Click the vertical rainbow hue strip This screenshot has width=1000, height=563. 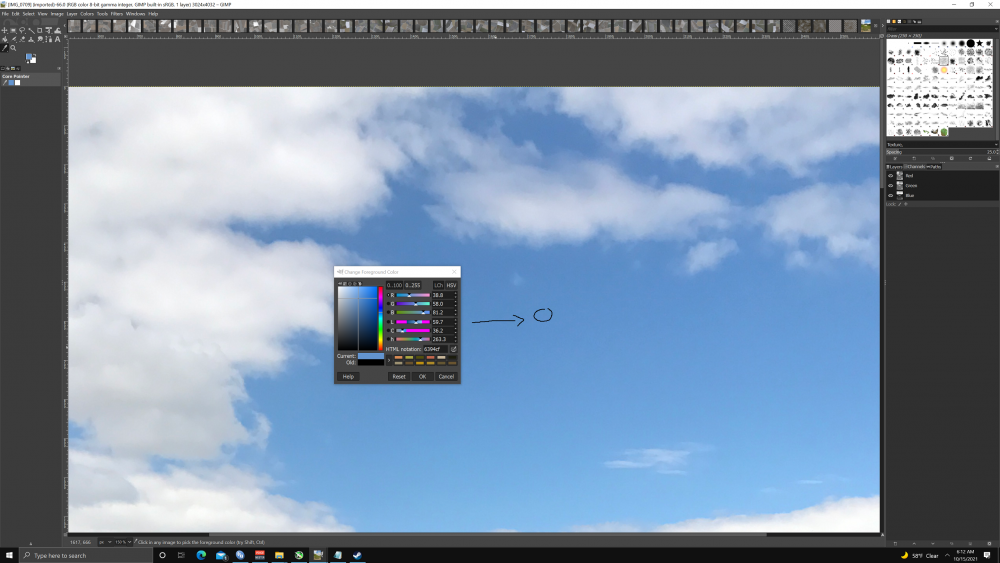(381, 318)
